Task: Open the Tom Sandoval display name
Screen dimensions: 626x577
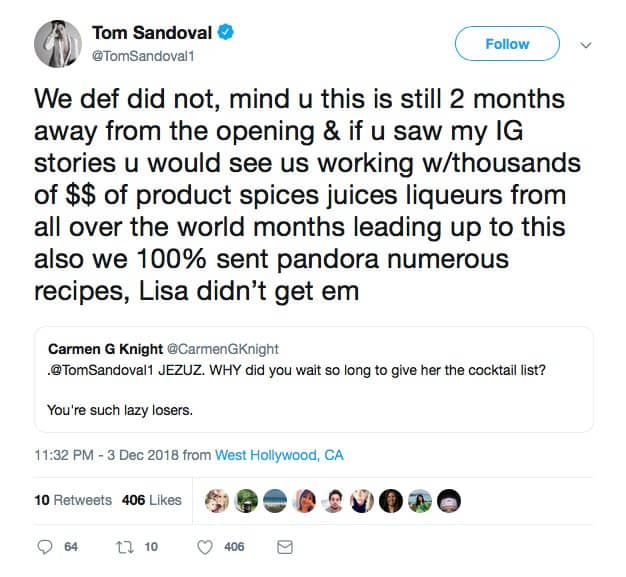Action: point(152,33)
